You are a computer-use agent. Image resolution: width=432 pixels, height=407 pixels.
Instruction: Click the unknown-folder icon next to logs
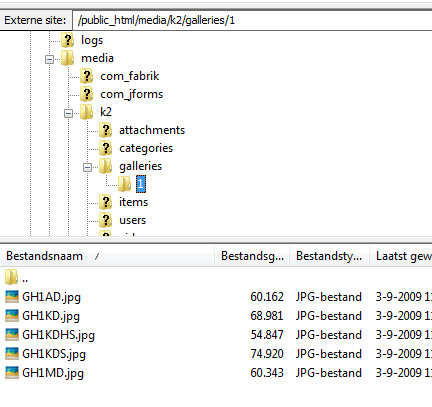coord(68,40)
